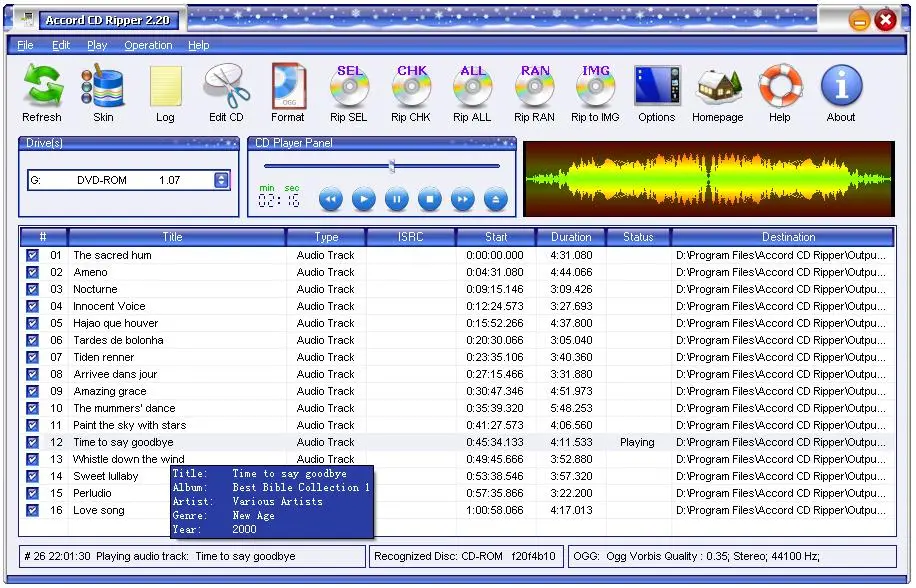Pause playback in CD Player Panel
The image size is (916, 588).
click(x=397, y=199)
